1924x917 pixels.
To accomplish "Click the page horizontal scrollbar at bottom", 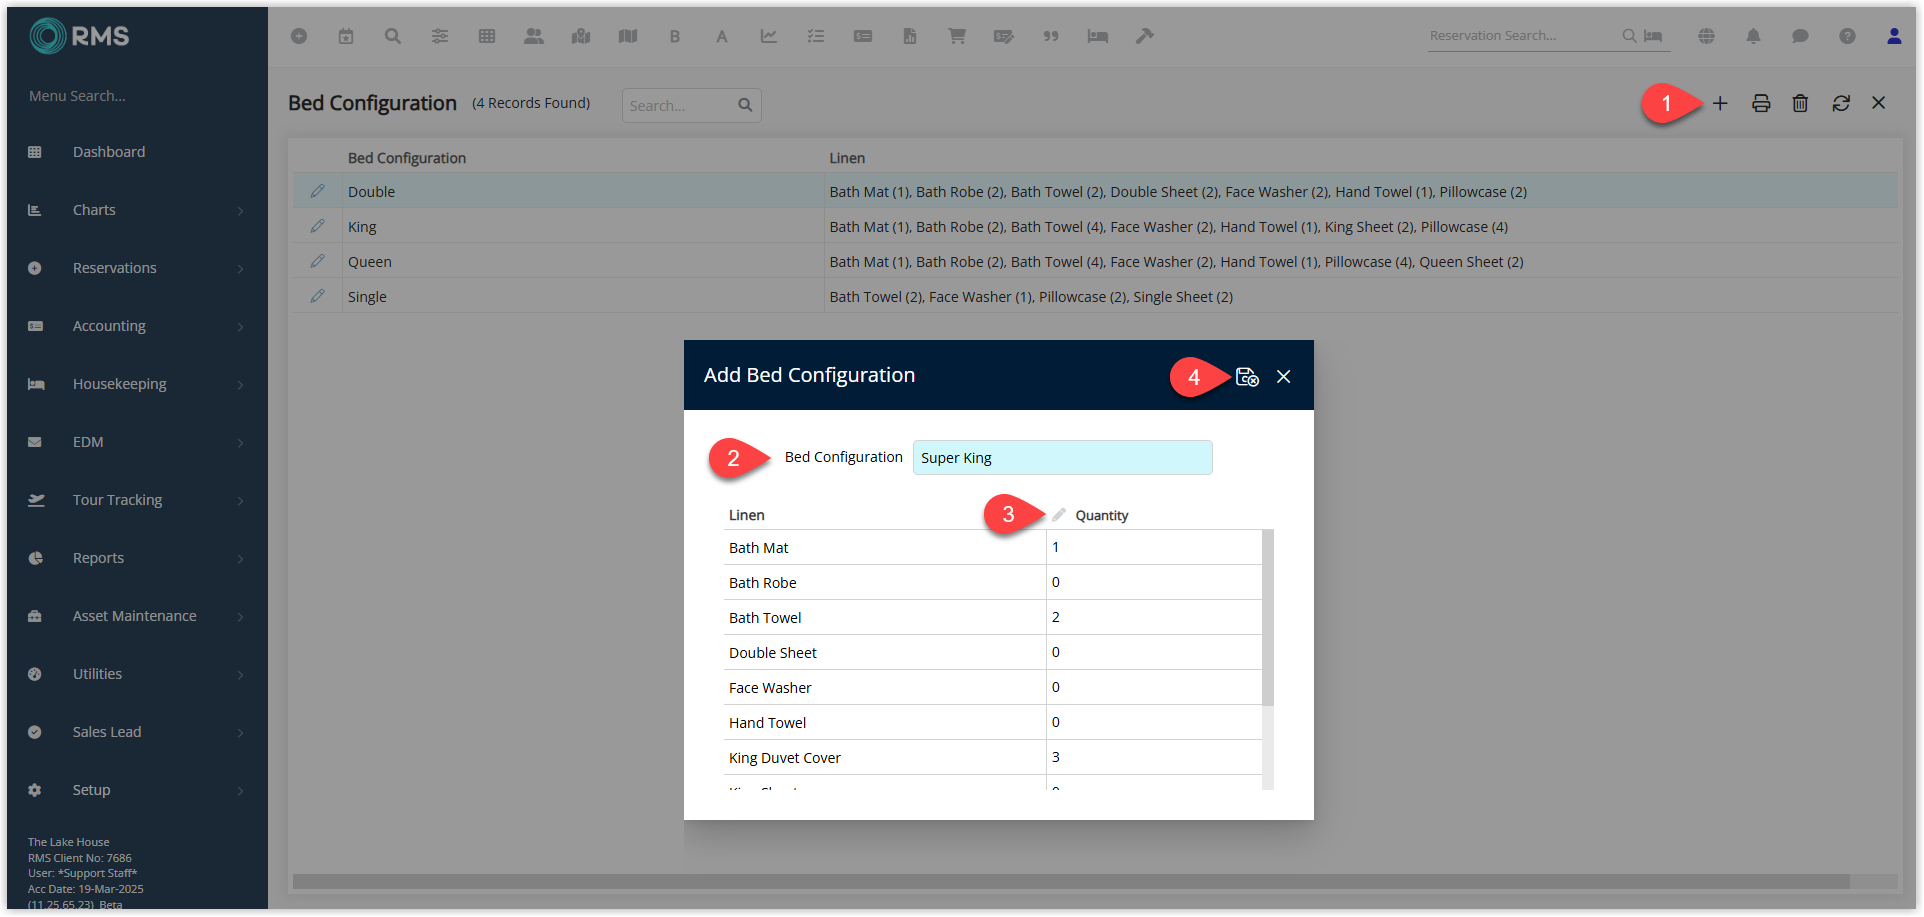I will pyautogui.click(x=1070, y=882).
